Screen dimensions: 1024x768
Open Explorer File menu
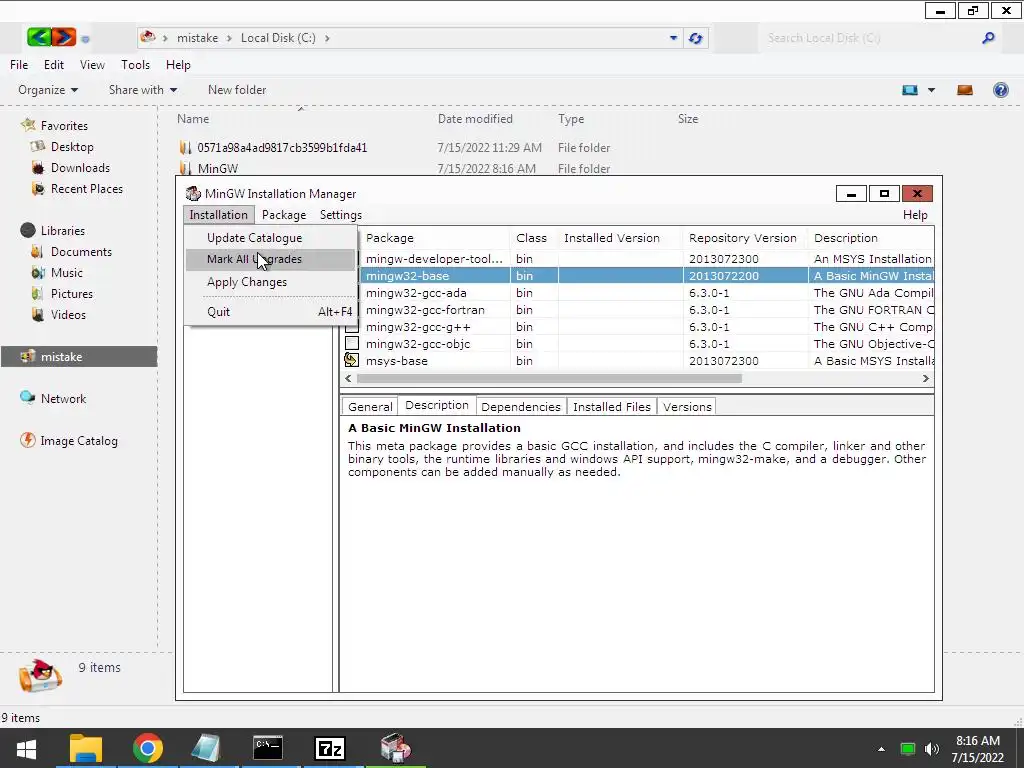click(19, 65)
